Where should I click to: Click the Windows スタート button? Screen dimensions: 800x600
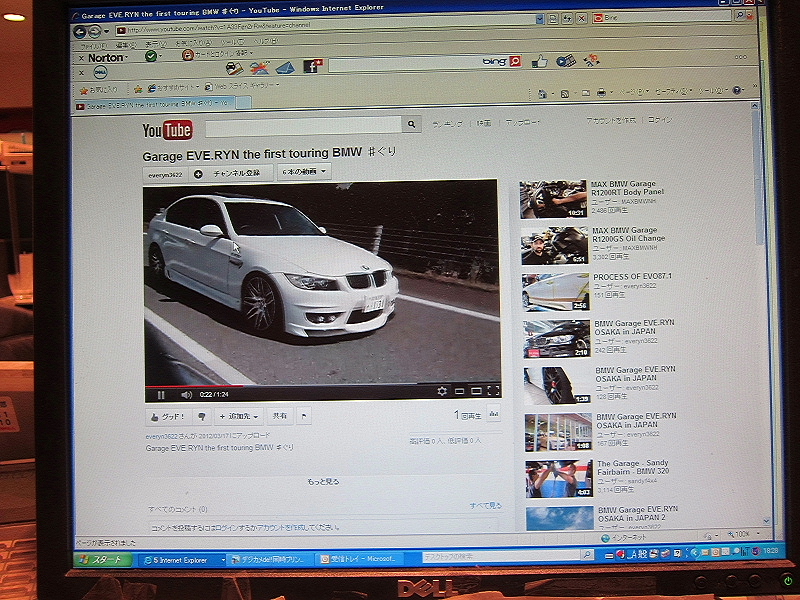point(103,560)
